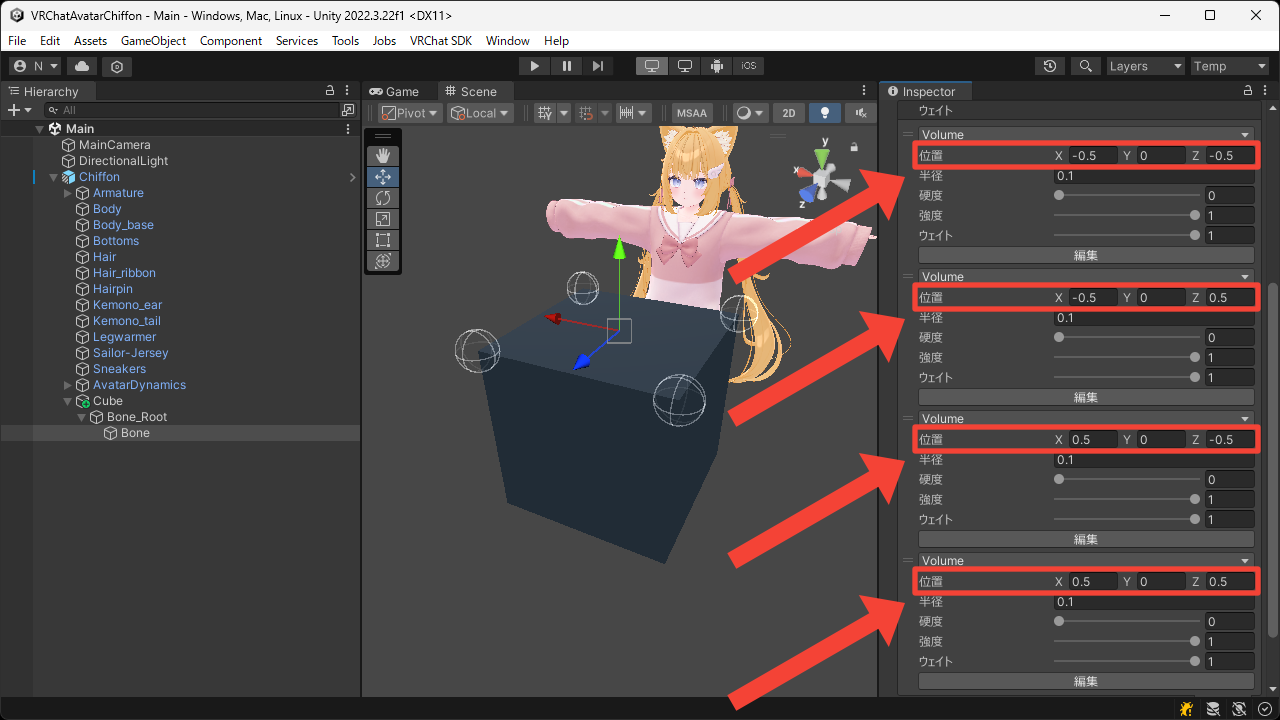1280x720 pixels.
Task: Open Hierarchy panel three-dot menu
Action: (x=347, y=91)
